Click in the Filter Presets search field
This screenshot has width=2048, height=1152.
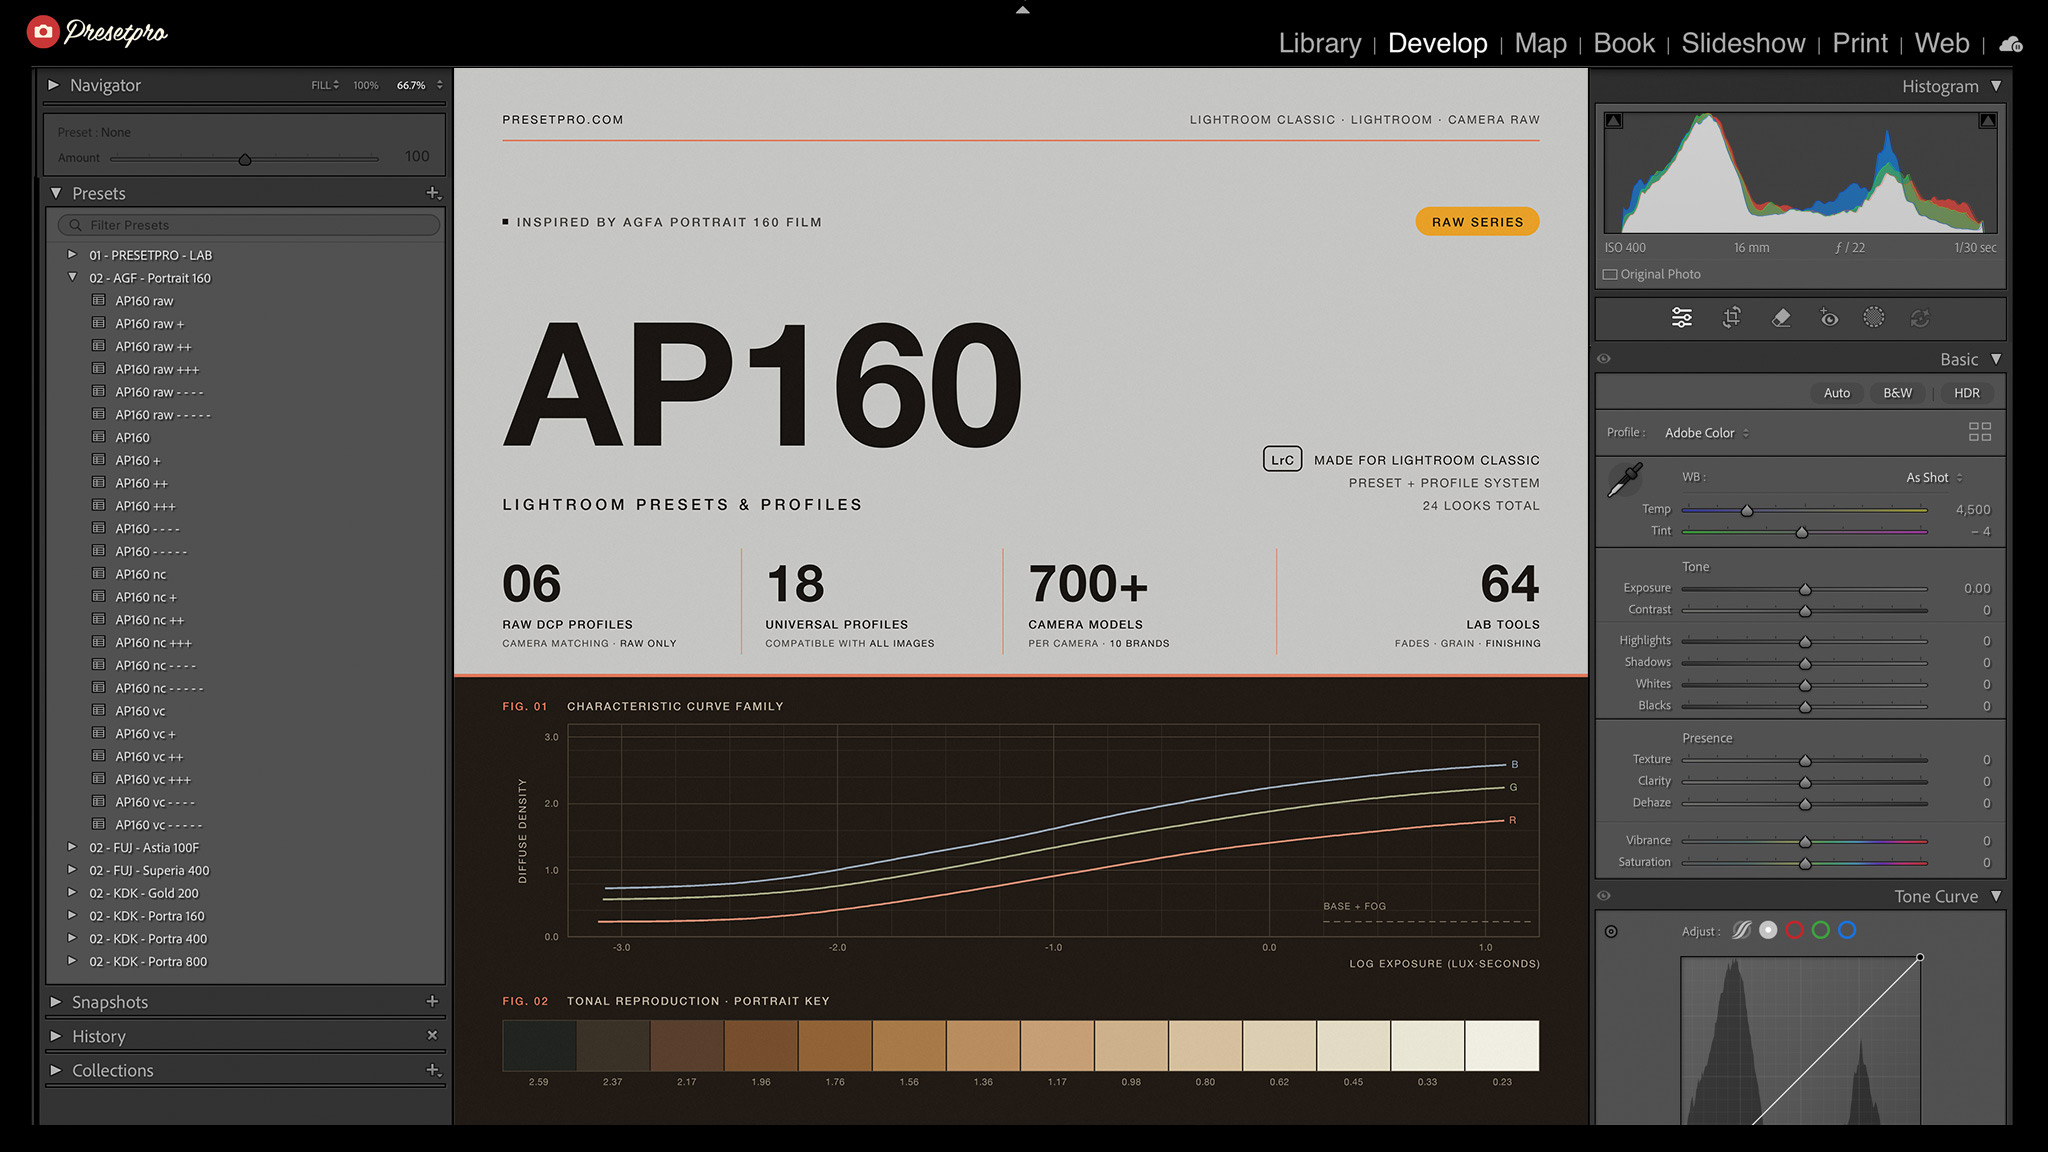click(x=249, y=225)
